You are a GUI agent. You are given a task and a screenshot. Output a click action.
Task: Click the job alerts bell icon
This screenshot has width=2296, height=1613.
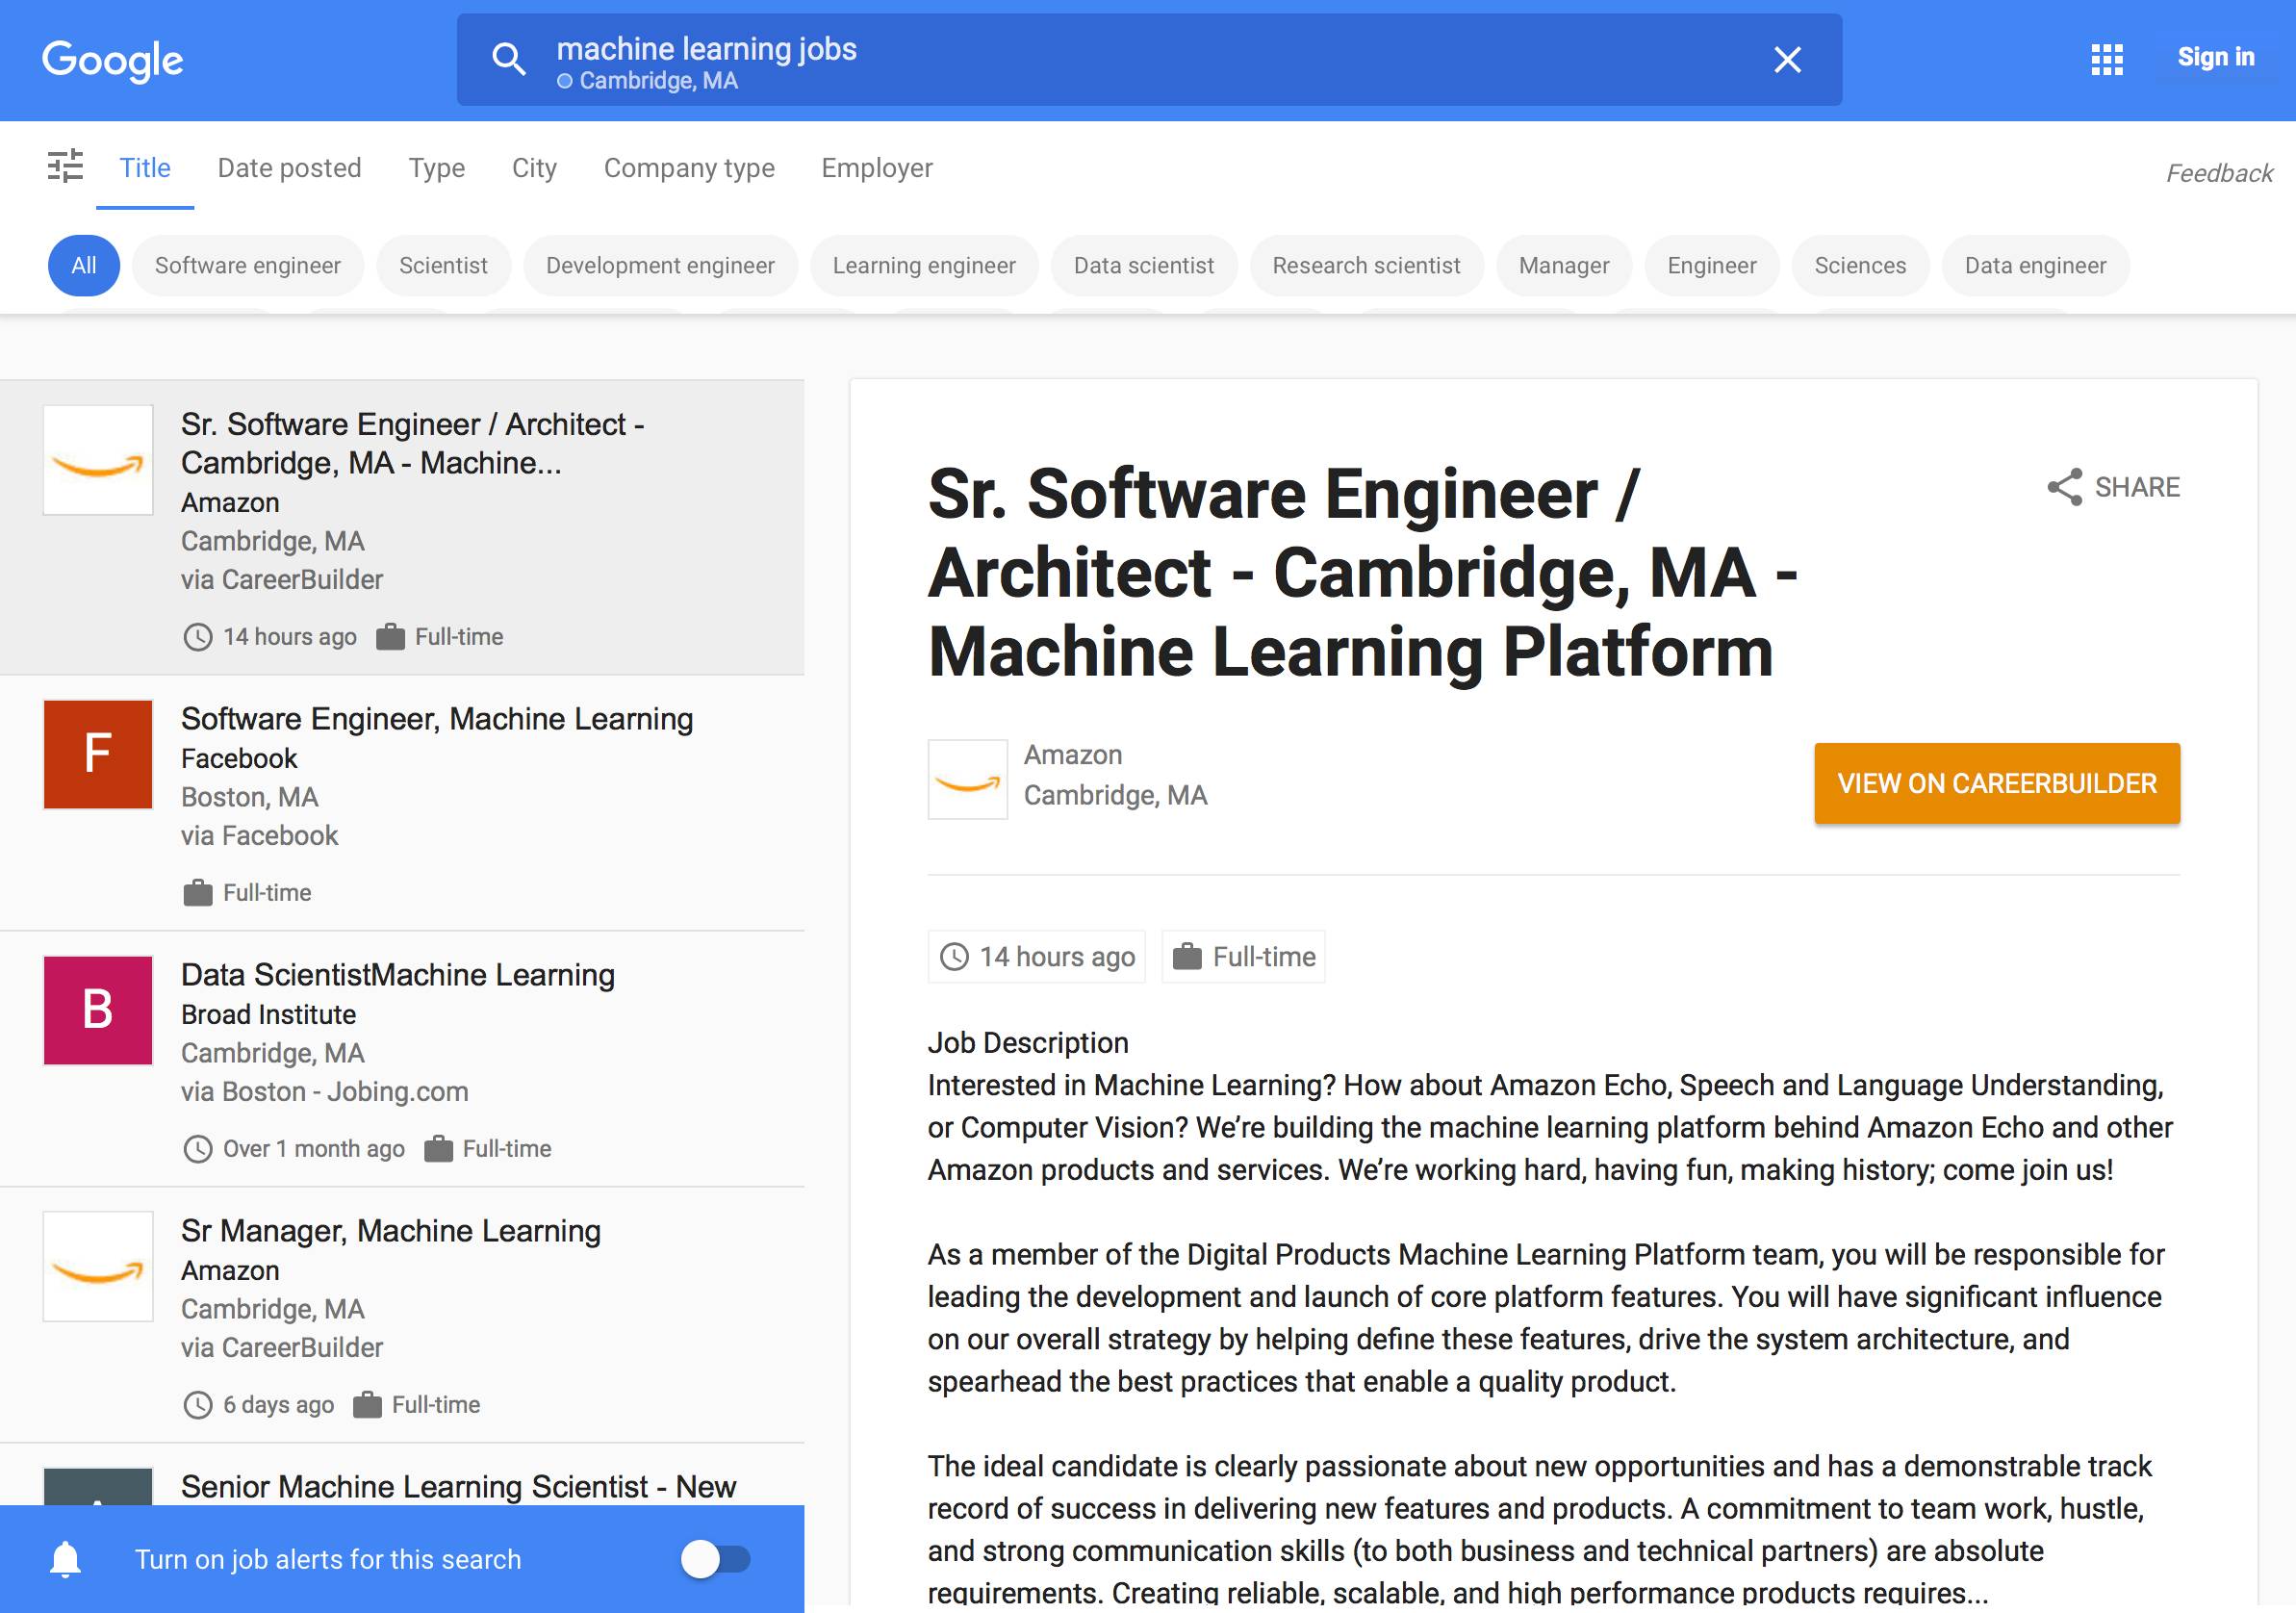pyautogui.click(x=66, y=1559)
